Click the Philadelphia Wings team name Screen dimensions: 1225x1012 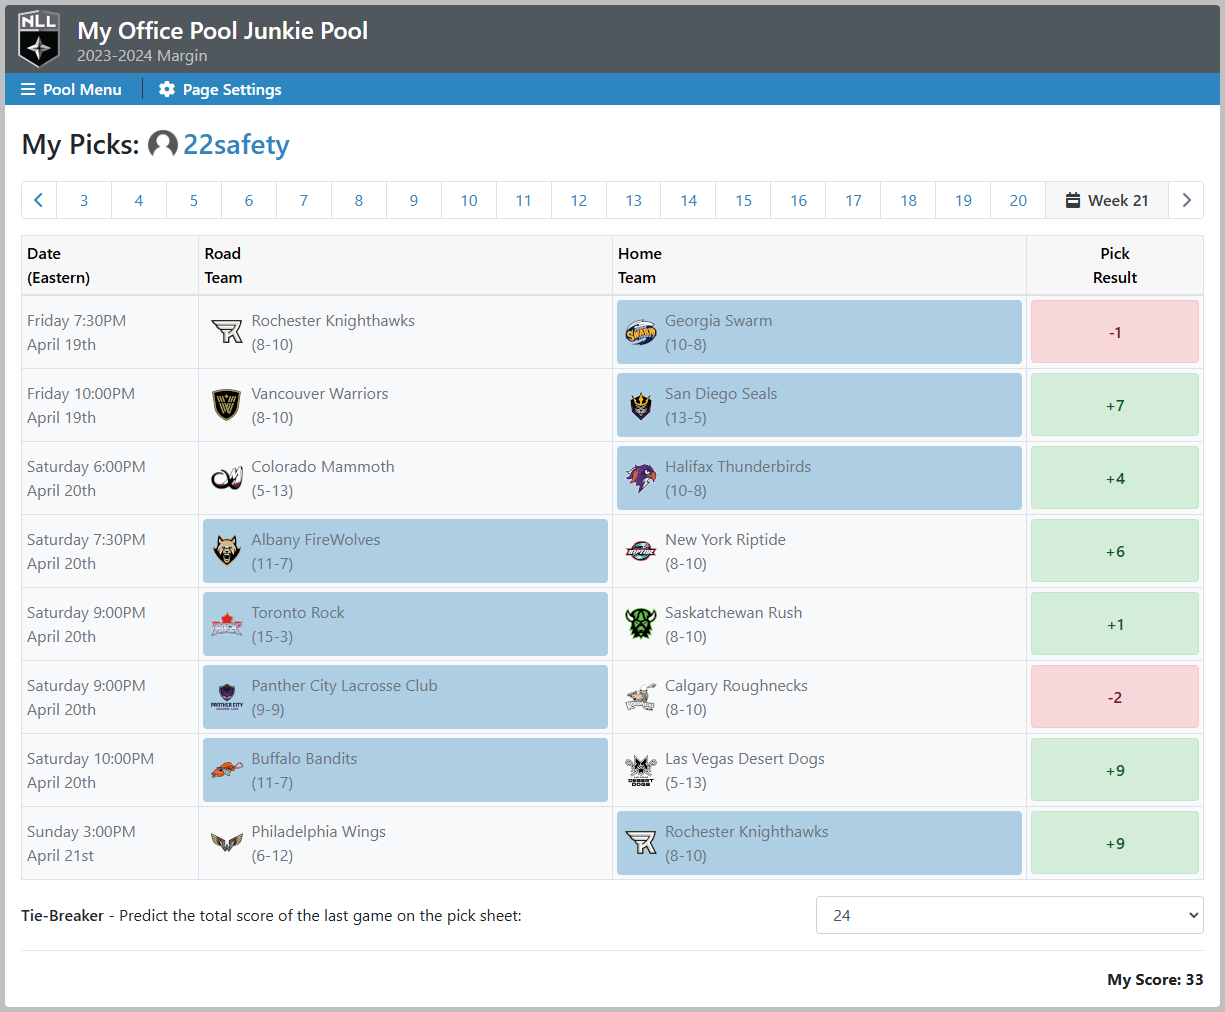[318, 832]
